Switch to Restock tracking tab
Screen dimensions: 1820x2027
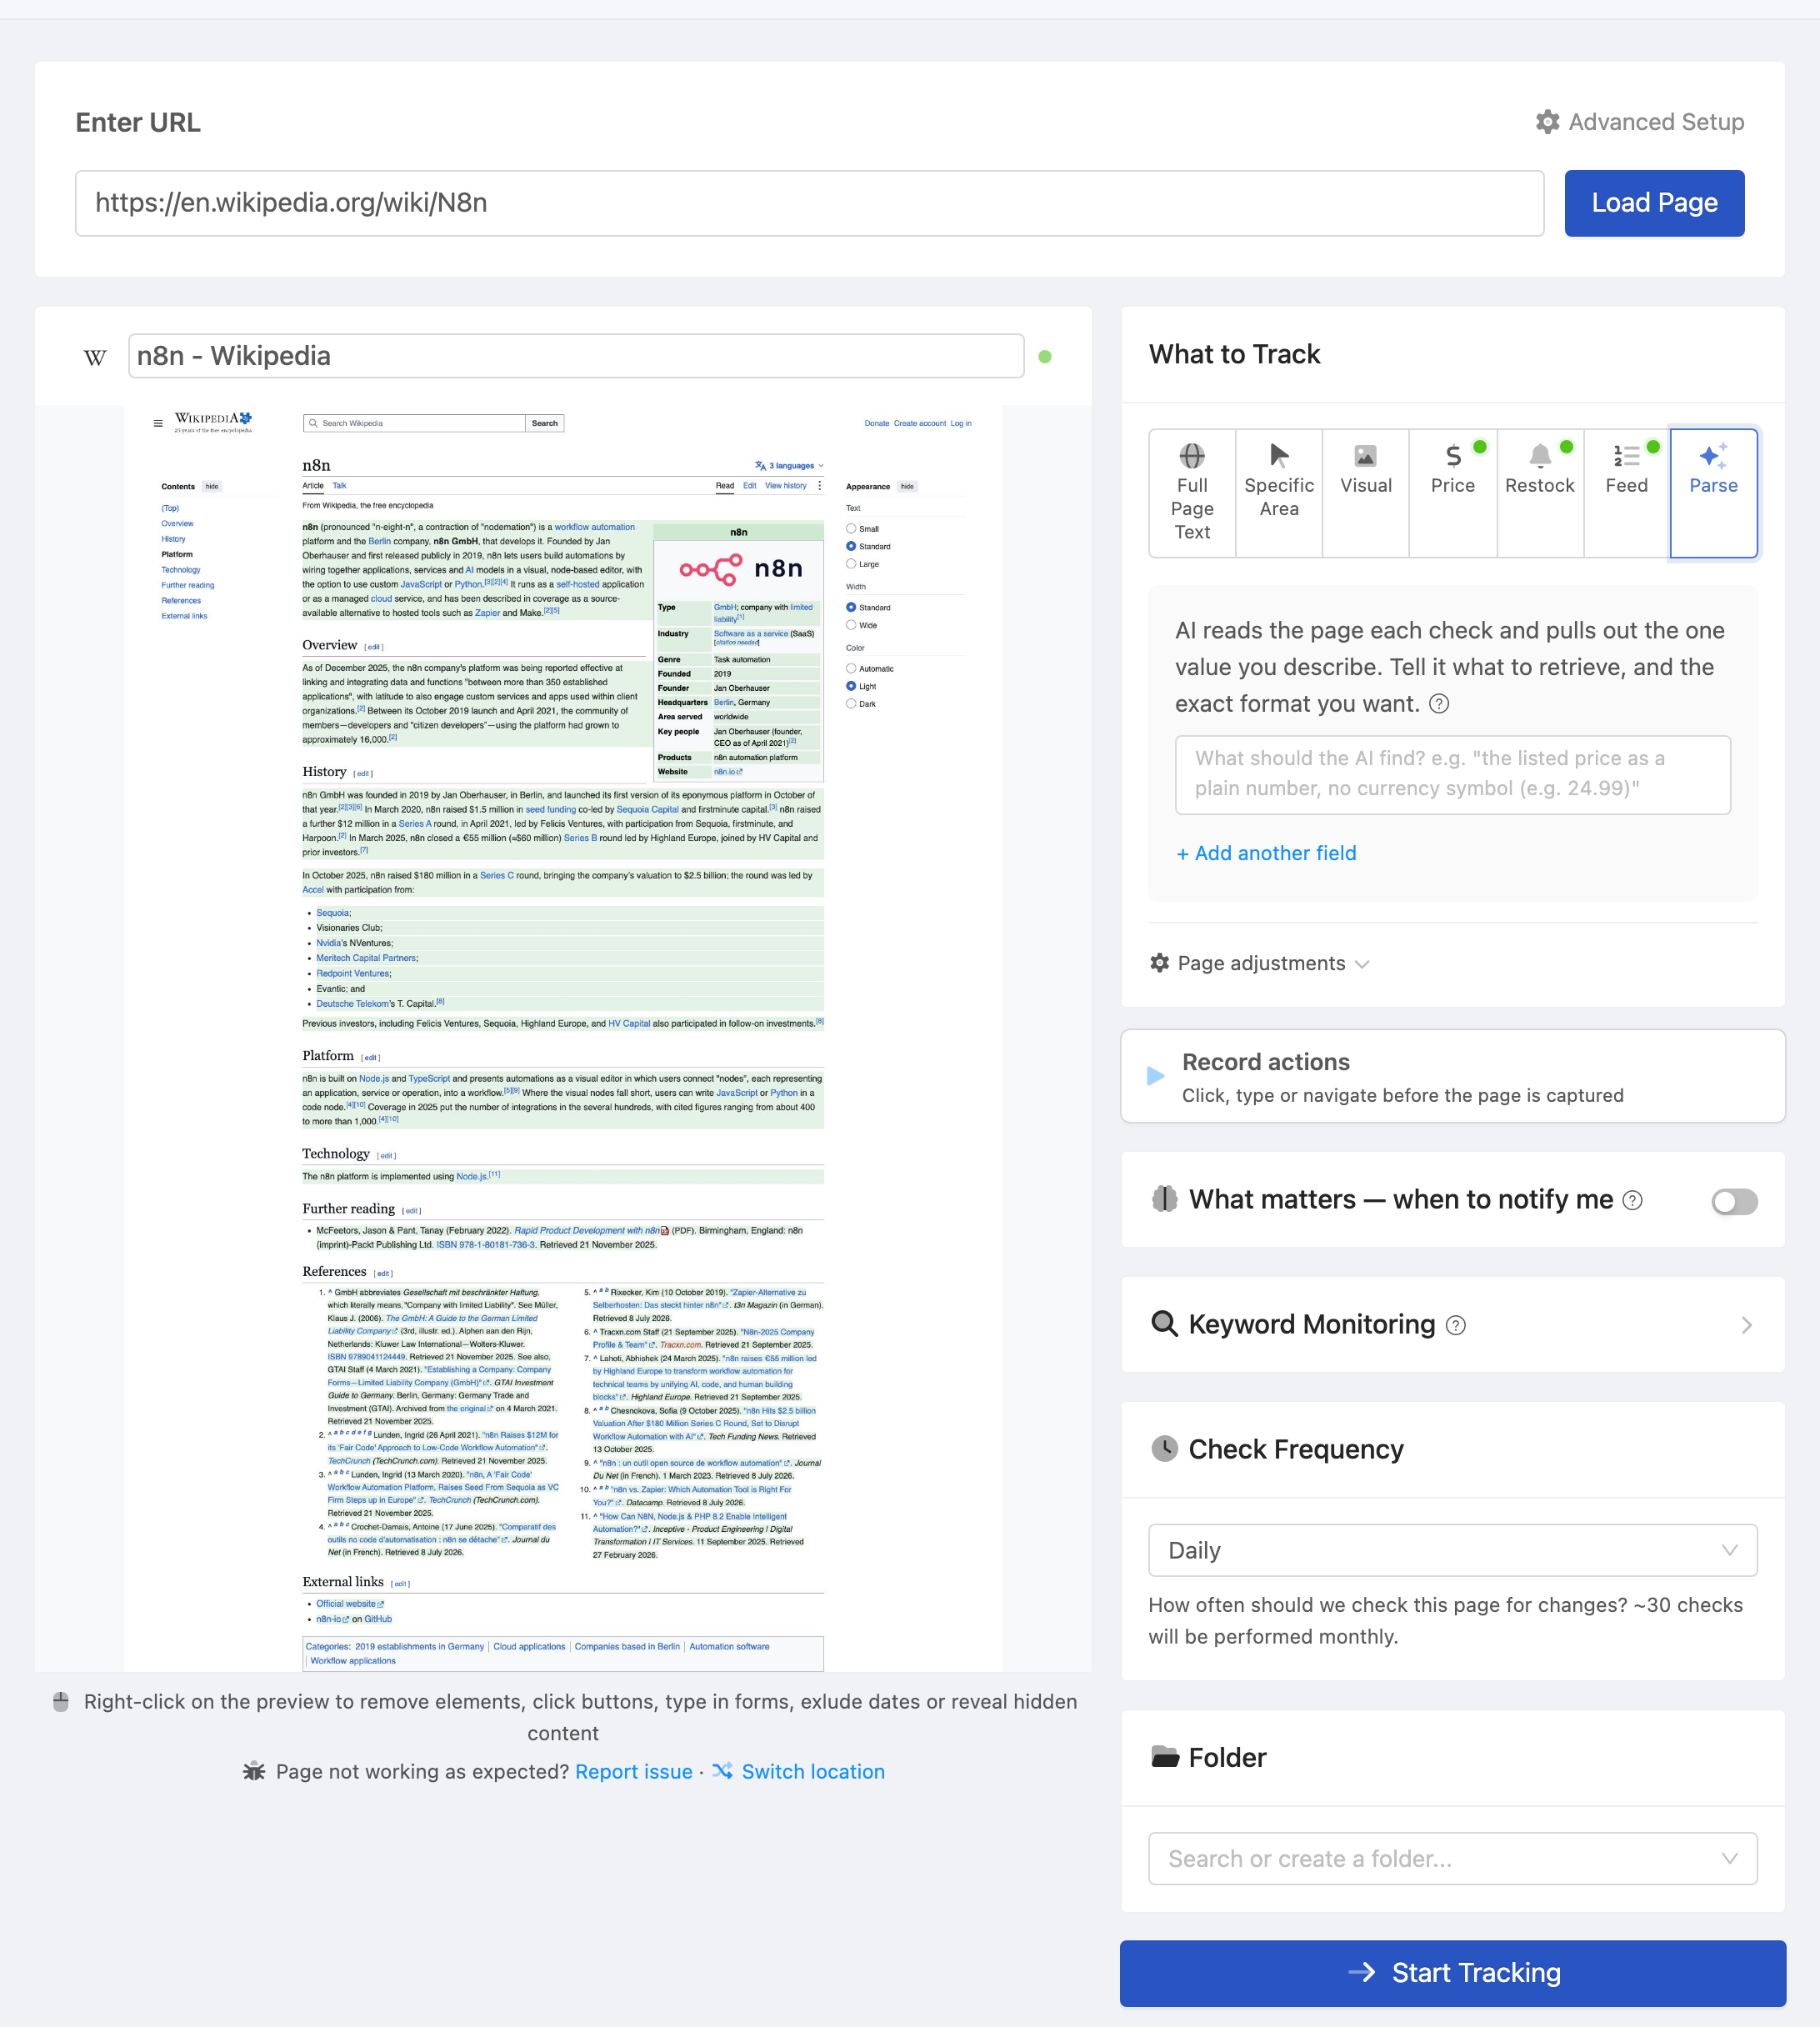(1540, 493)
